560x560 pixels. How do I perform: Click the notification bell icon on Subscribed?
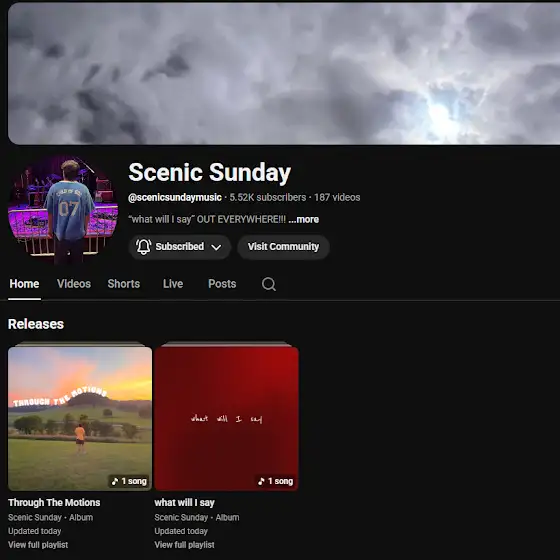coord(144,246)
